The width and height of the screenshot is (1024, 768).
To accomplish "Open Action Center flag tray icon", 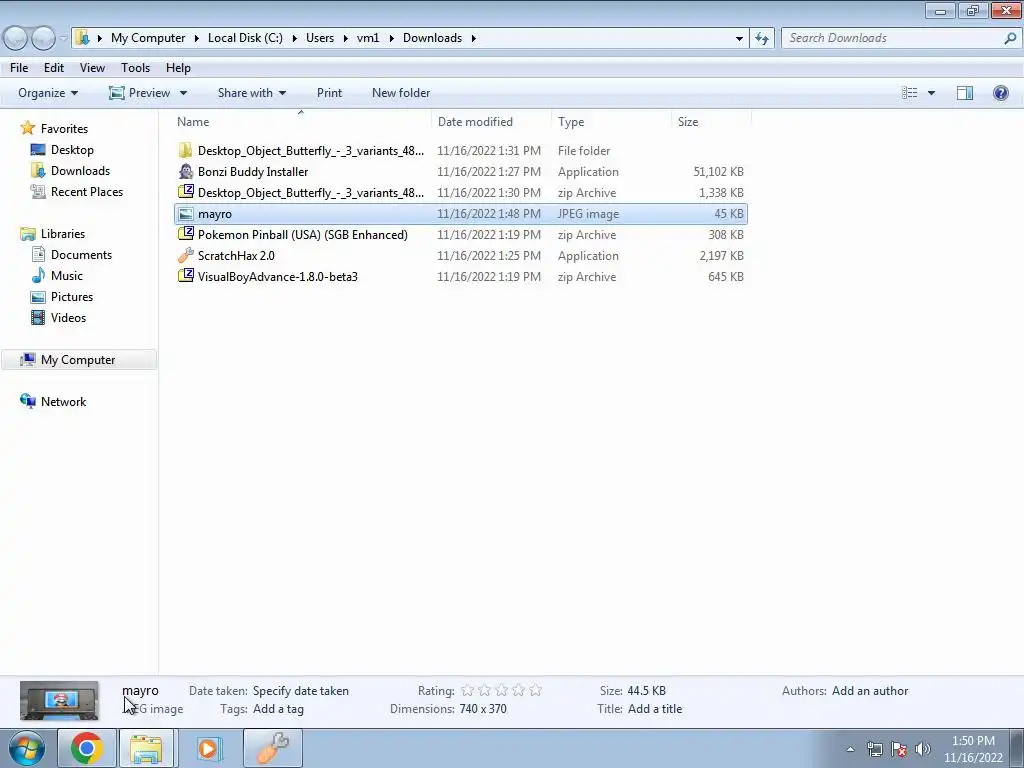I will pos(899,749).
